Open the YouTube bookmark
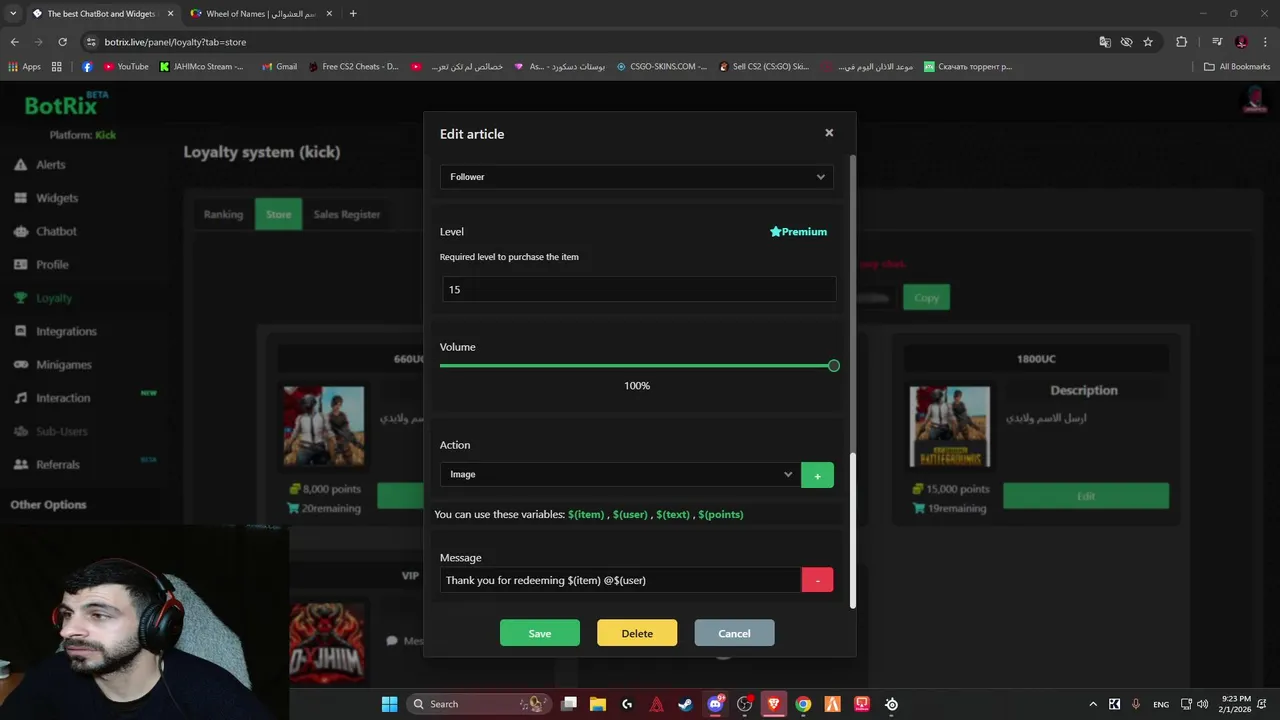 tap(125, 67)
